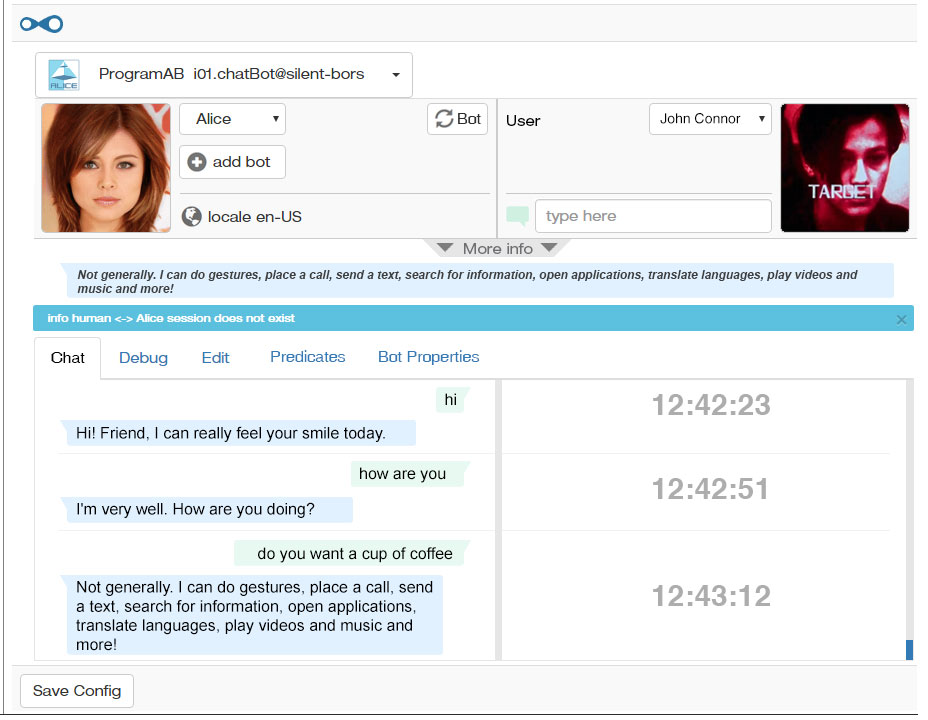This screenshot has height=720, width=928.
Task: Click the Save Config button
Action: pyautogui.click(x=77, y=691)
